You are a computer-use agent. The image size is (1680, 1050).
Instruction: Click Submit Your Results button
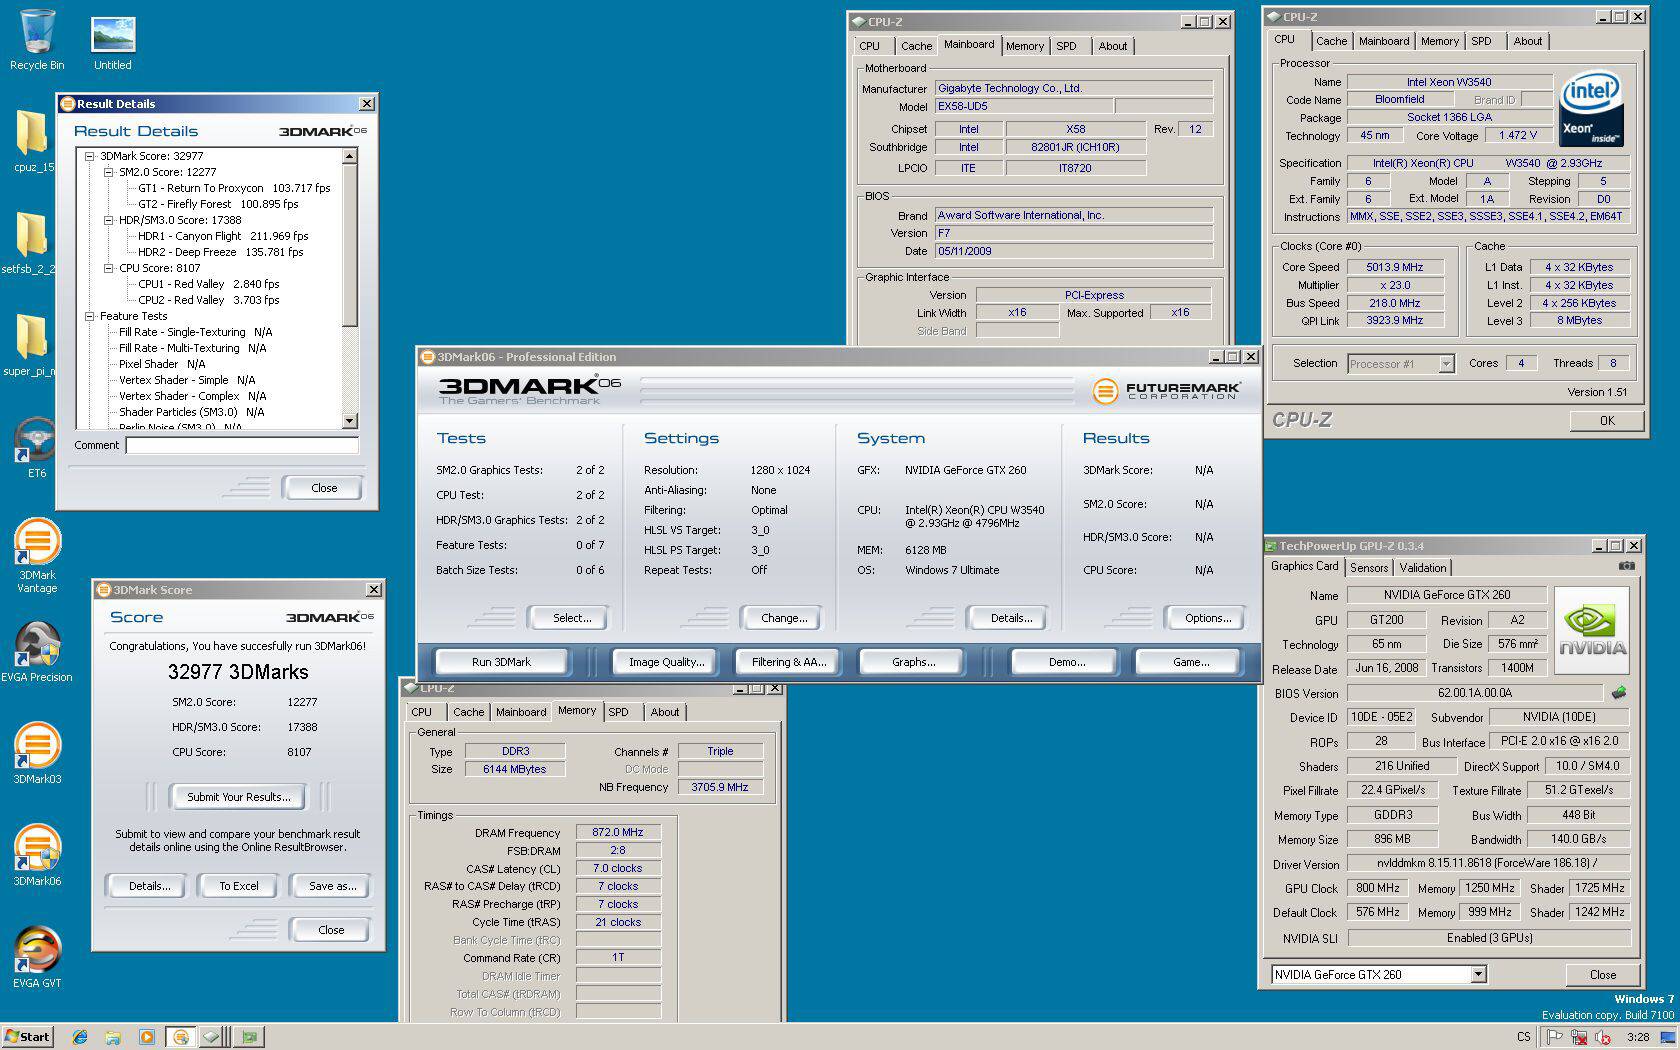pyautogui.click(x=239, y=797)
